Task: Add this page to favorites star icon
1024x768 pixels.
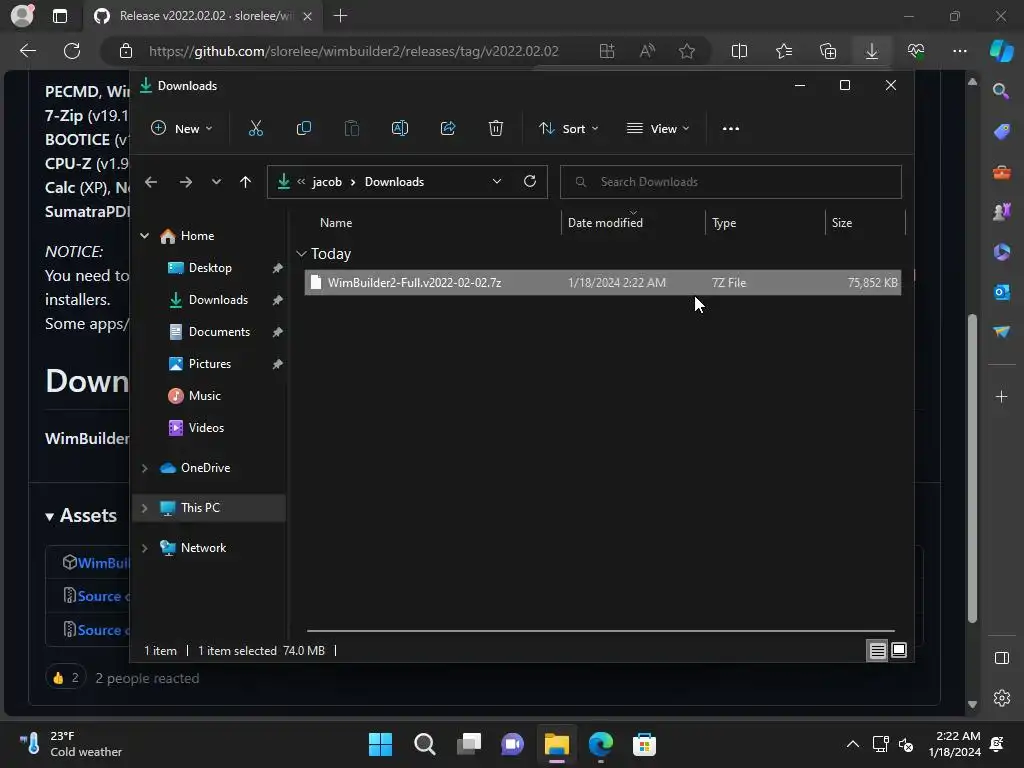Action: pos(686,51)
